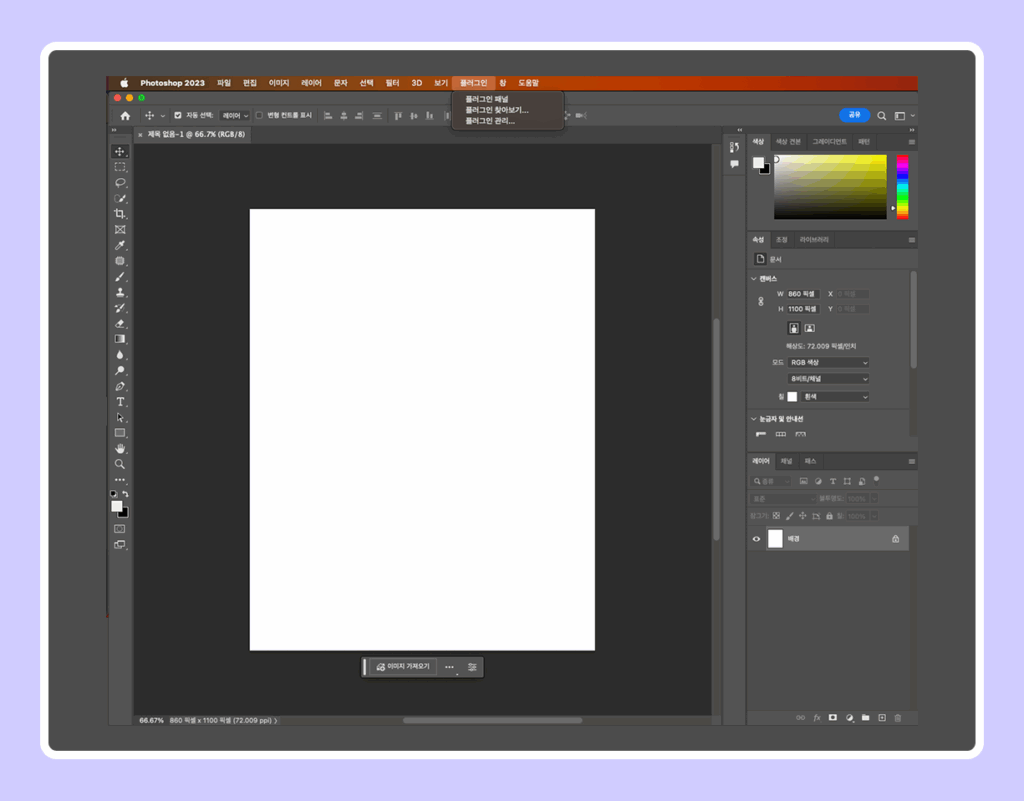The image size is (1024, 801).
Task: Open the 8비트/채널 bit depth dropdown
Action: click(828, 379)
